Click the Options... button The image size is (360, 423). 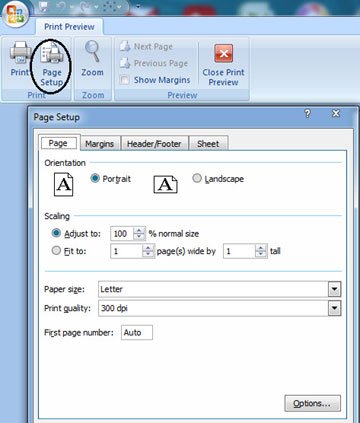pyautogui.click(x=312, y=403)
